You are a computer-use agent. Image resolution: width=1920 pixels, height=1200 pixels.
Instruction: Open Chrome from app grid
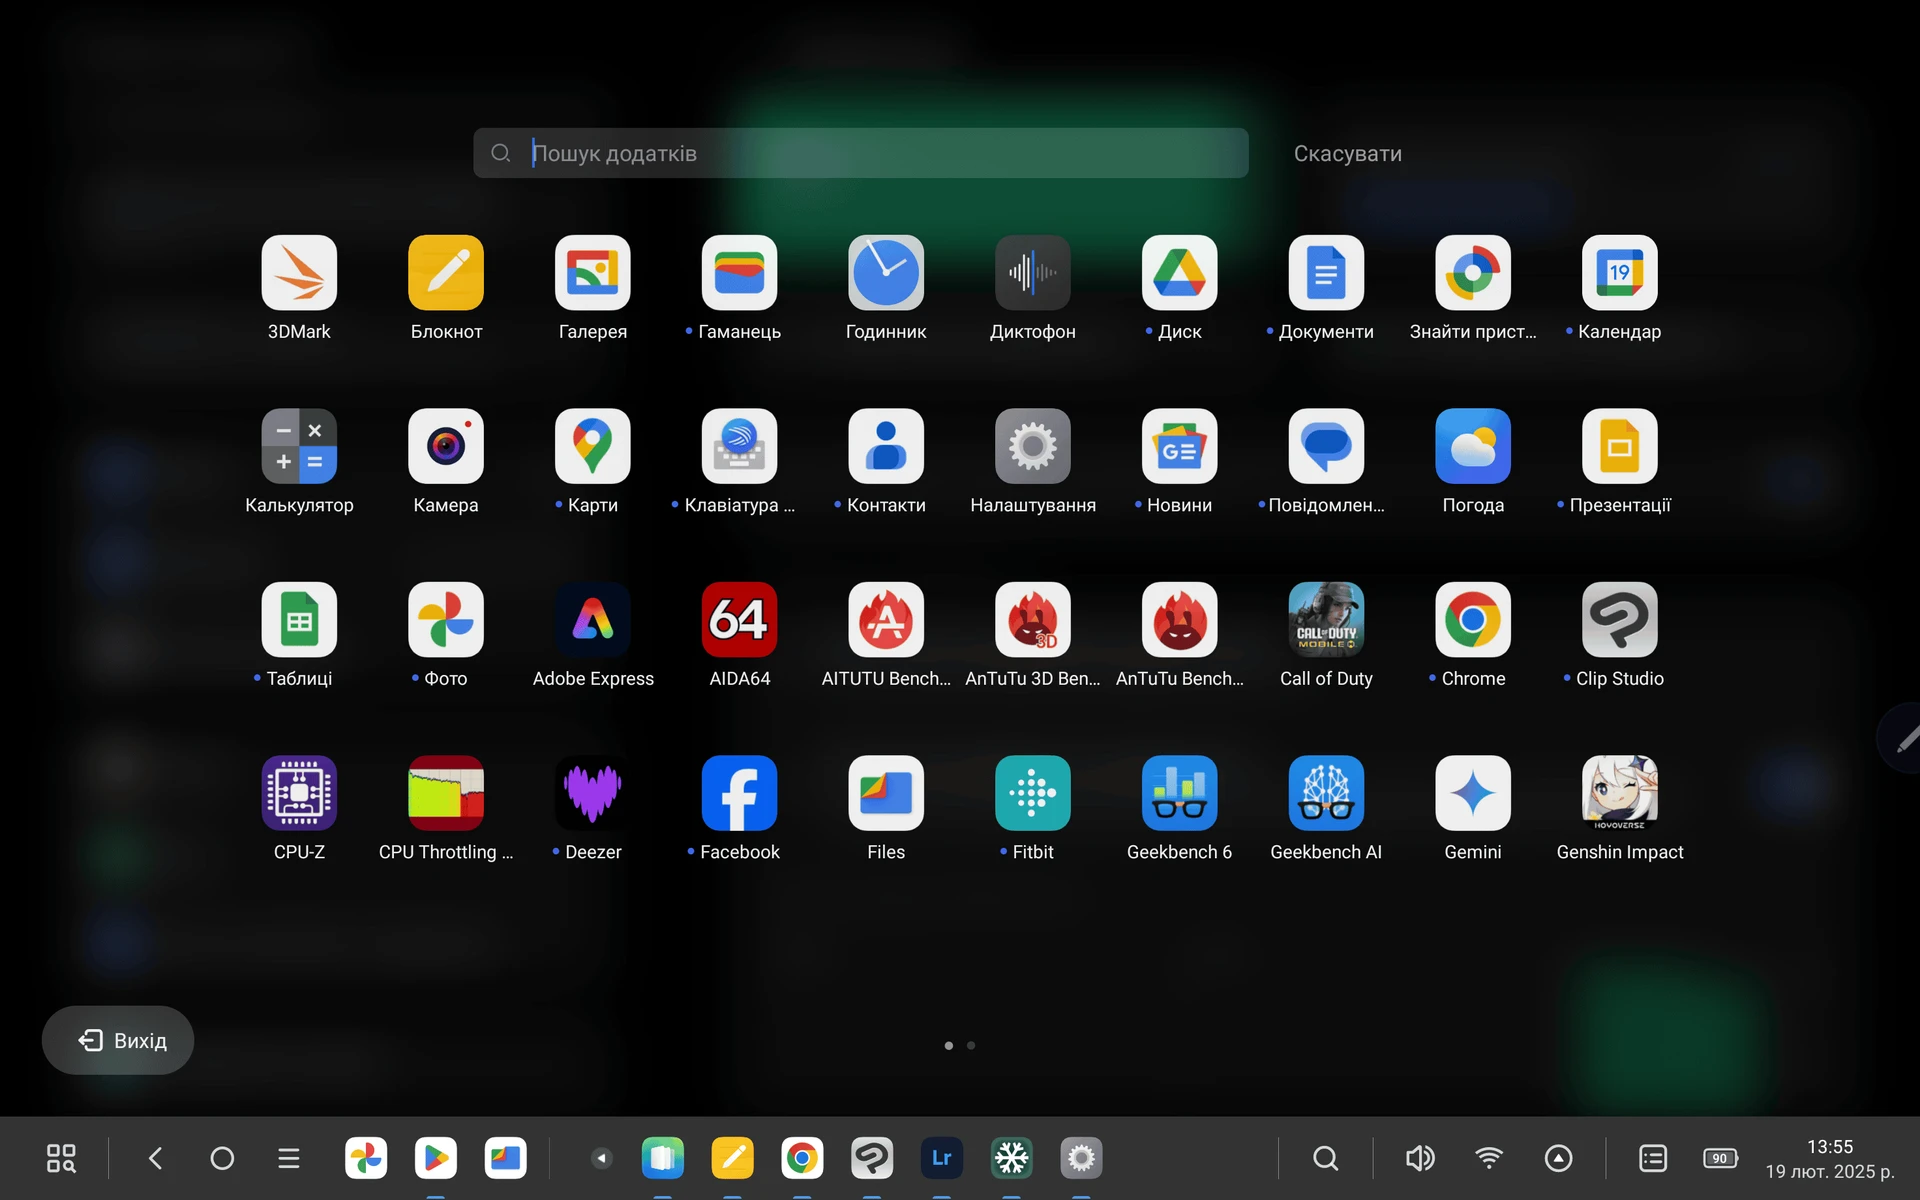click(x=1473, y=620)
